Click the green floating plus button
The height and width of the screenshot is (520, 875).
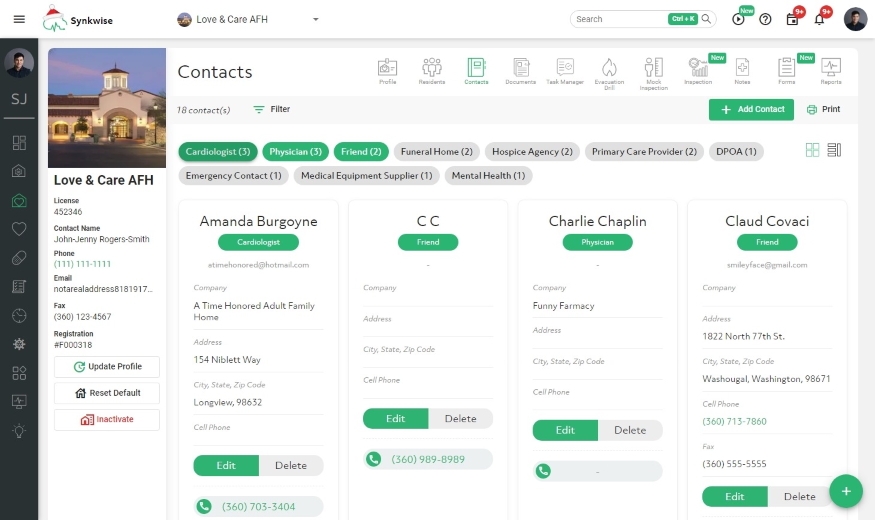(845, 491)
